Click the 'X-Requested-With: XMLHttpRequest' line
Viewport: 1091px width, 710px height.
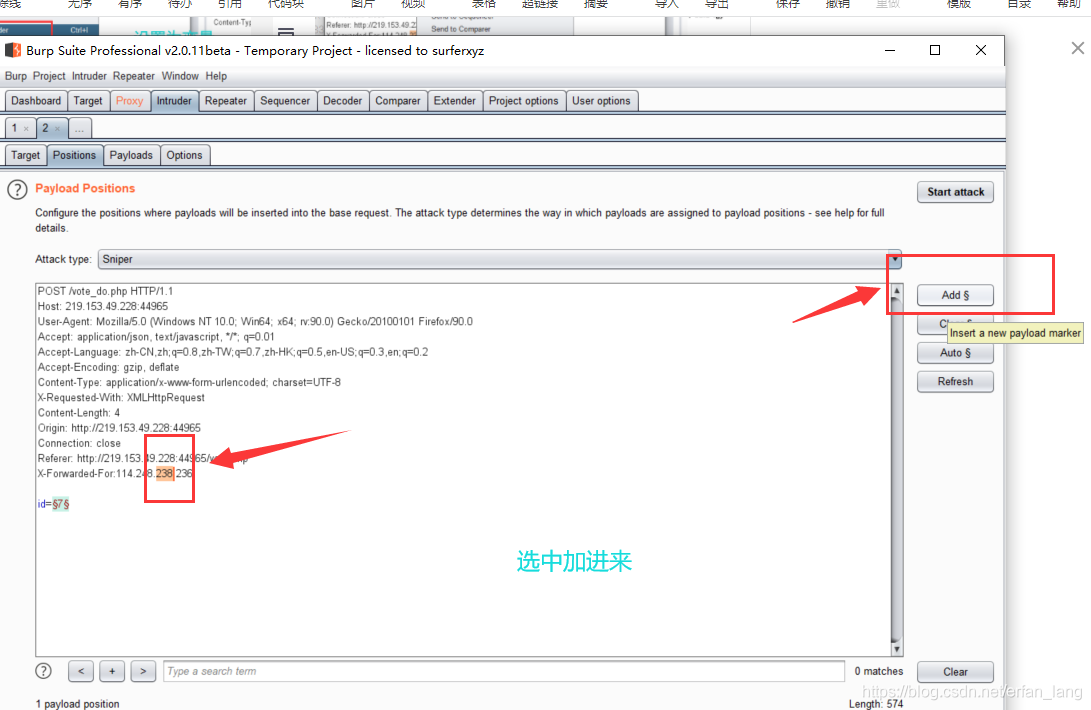pos(121,397)
